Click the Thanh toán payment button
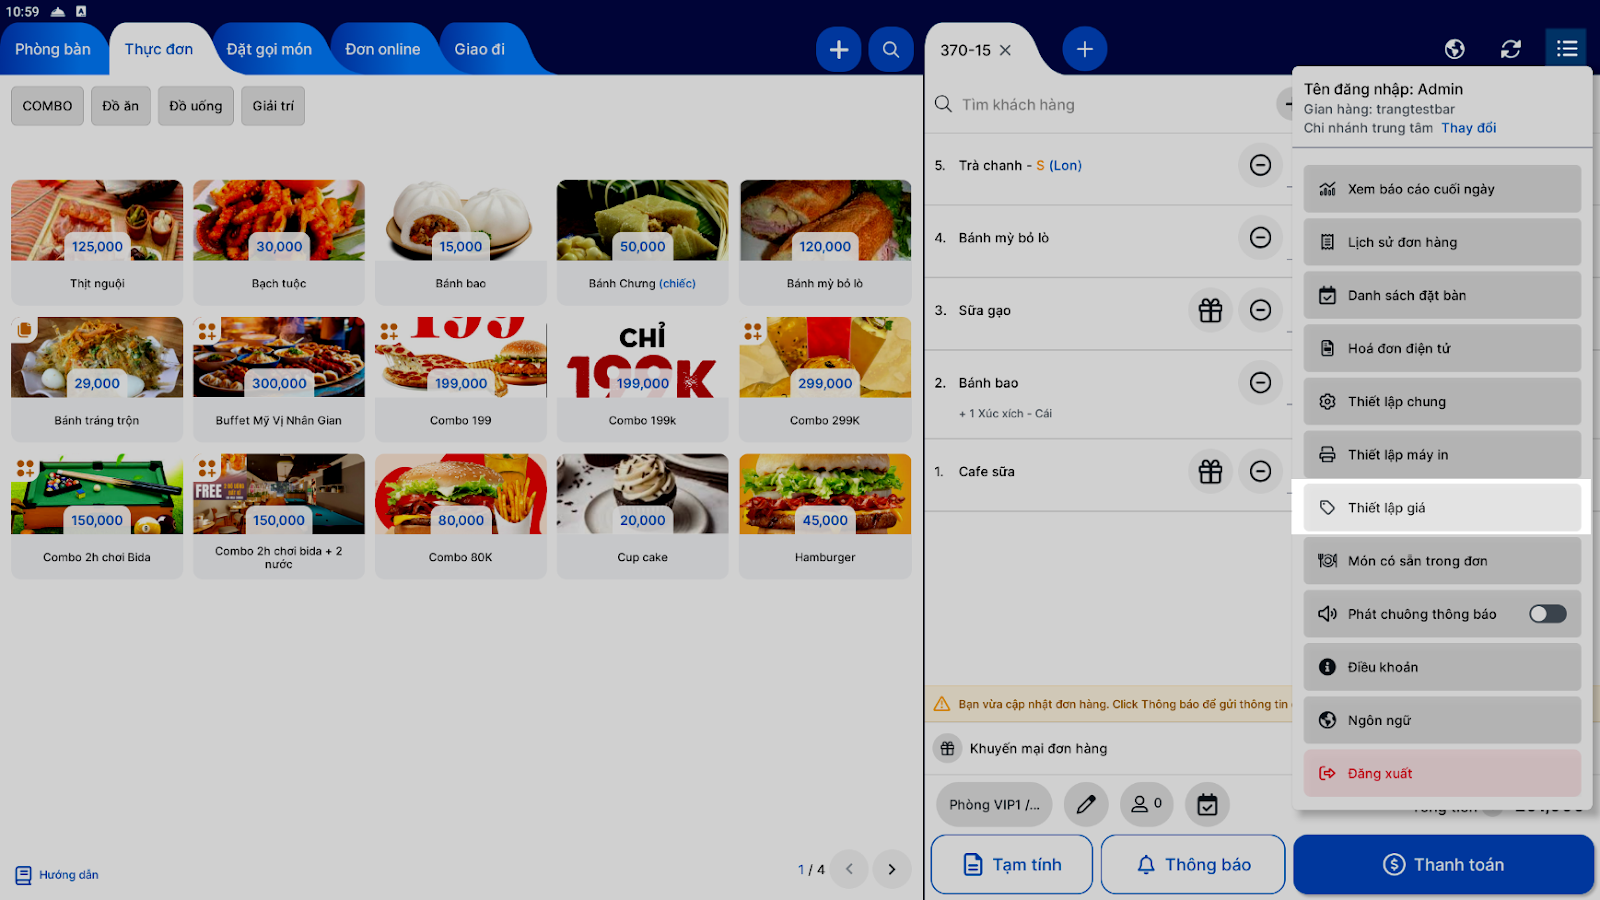1600x900 pixels. [x=1443, y=864]
